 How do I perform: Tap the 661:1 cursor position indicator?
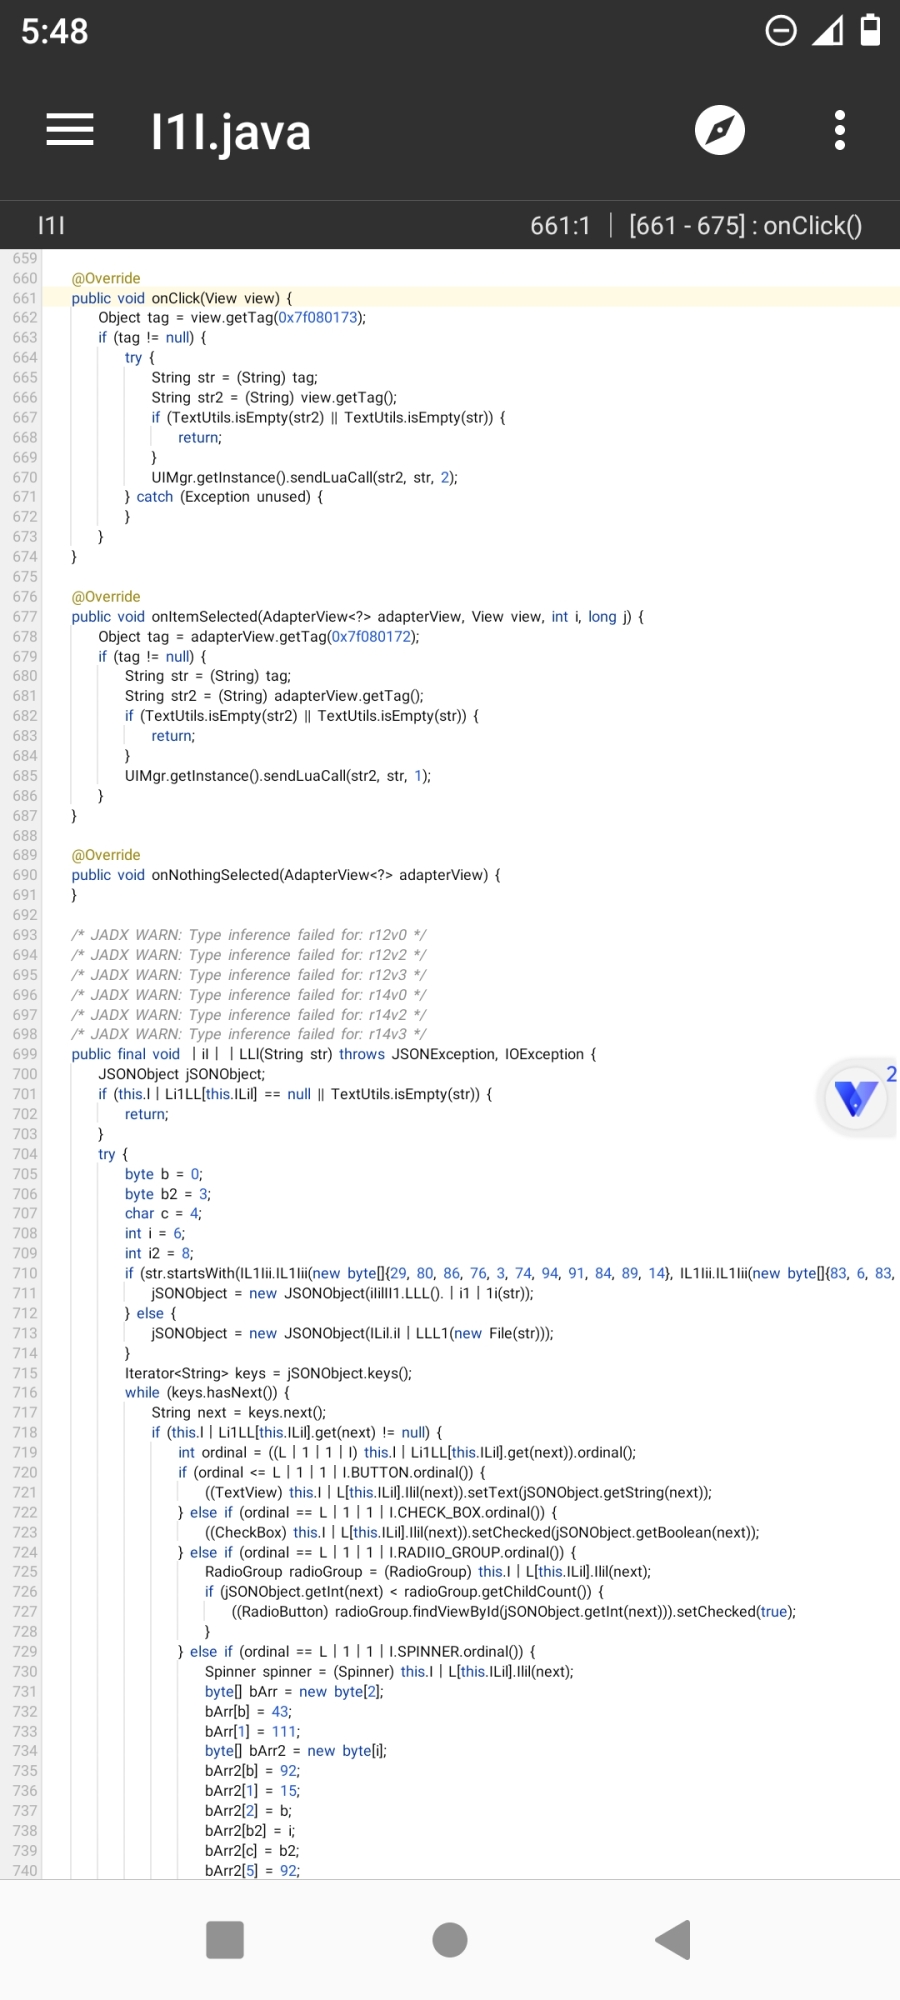[x=560, y=225]
